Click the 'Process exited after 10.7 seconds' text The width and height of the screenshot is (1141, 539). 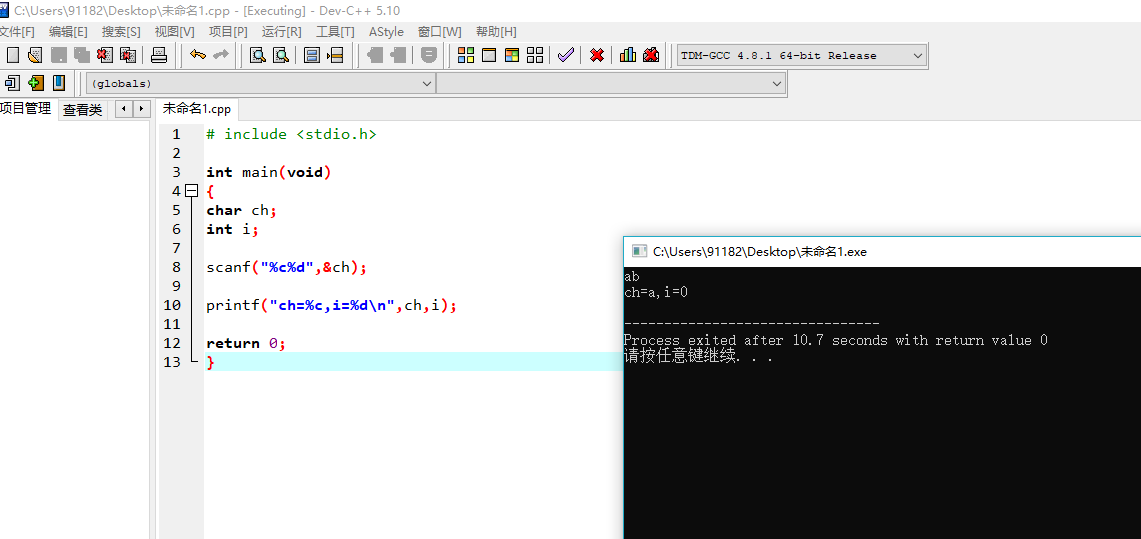pyautogui.click(x=755, y=340)
